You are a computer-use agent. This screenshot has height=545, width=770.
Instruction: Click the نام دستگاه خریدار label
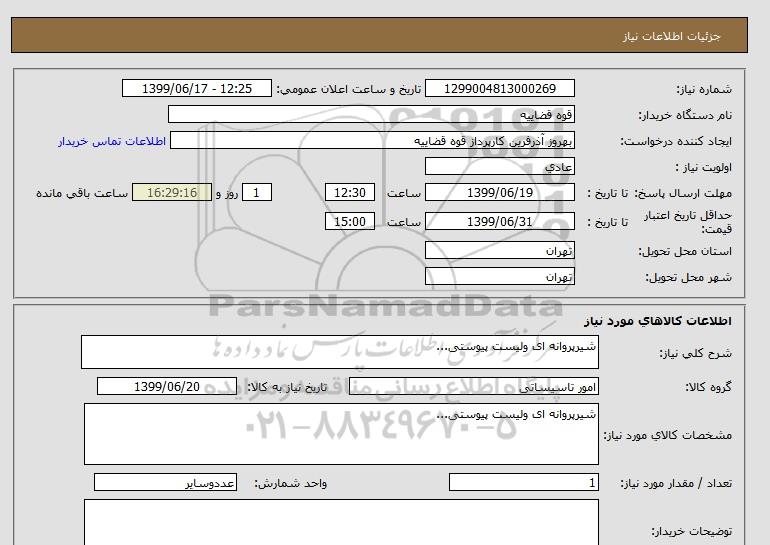point(685,115)
